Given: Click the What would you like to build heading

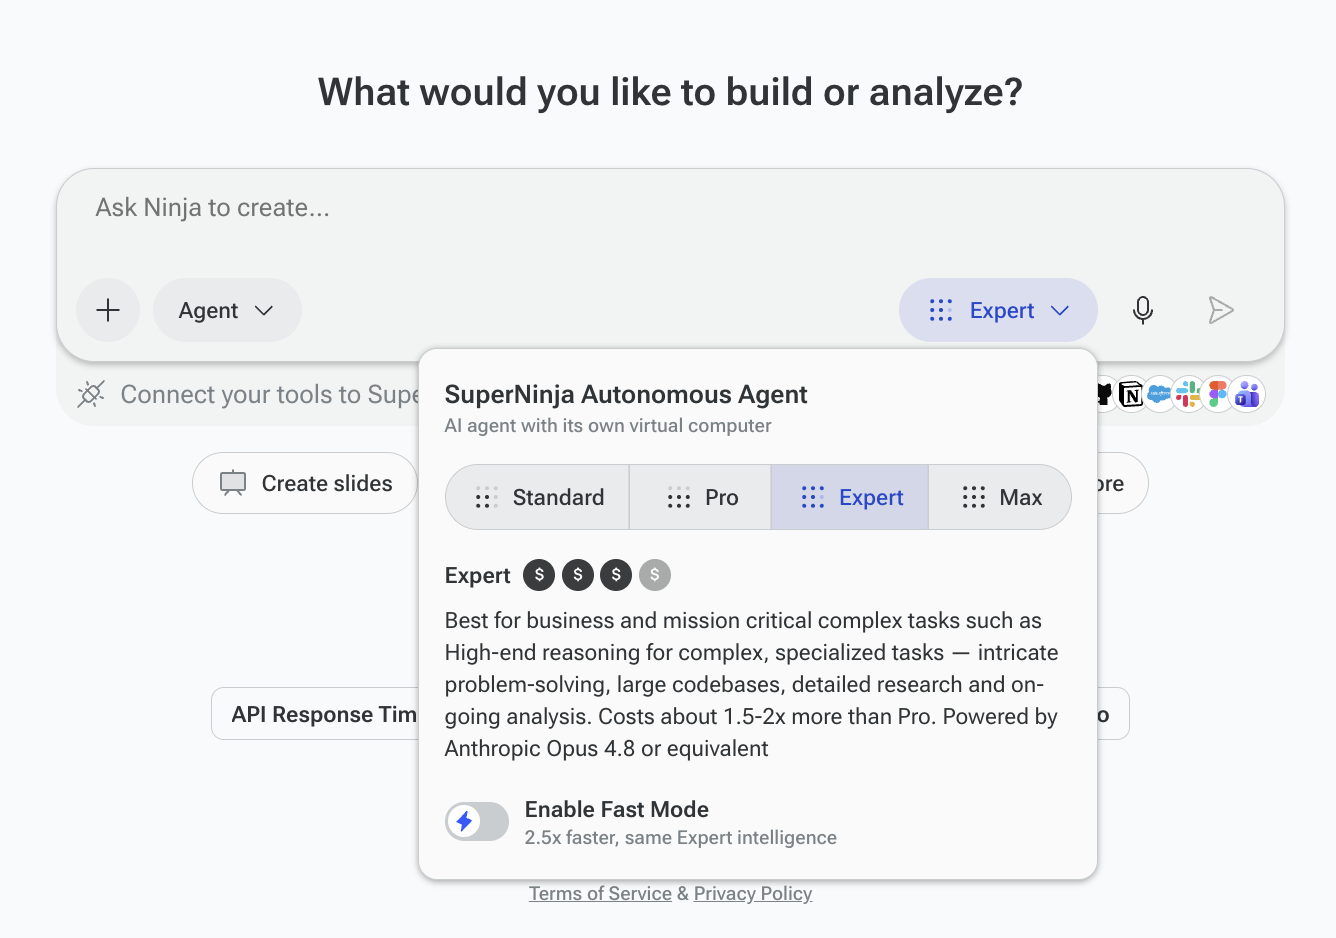Looking at the screenshot, I should point(670,92).
